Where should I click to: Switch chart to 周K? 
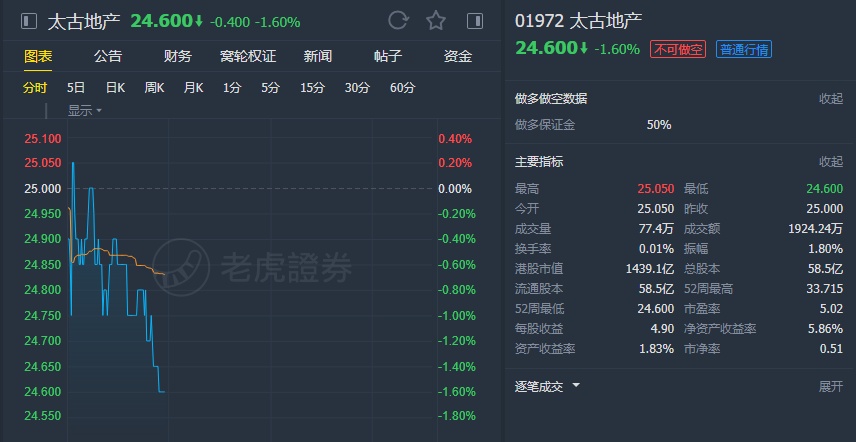pos(154,88)
